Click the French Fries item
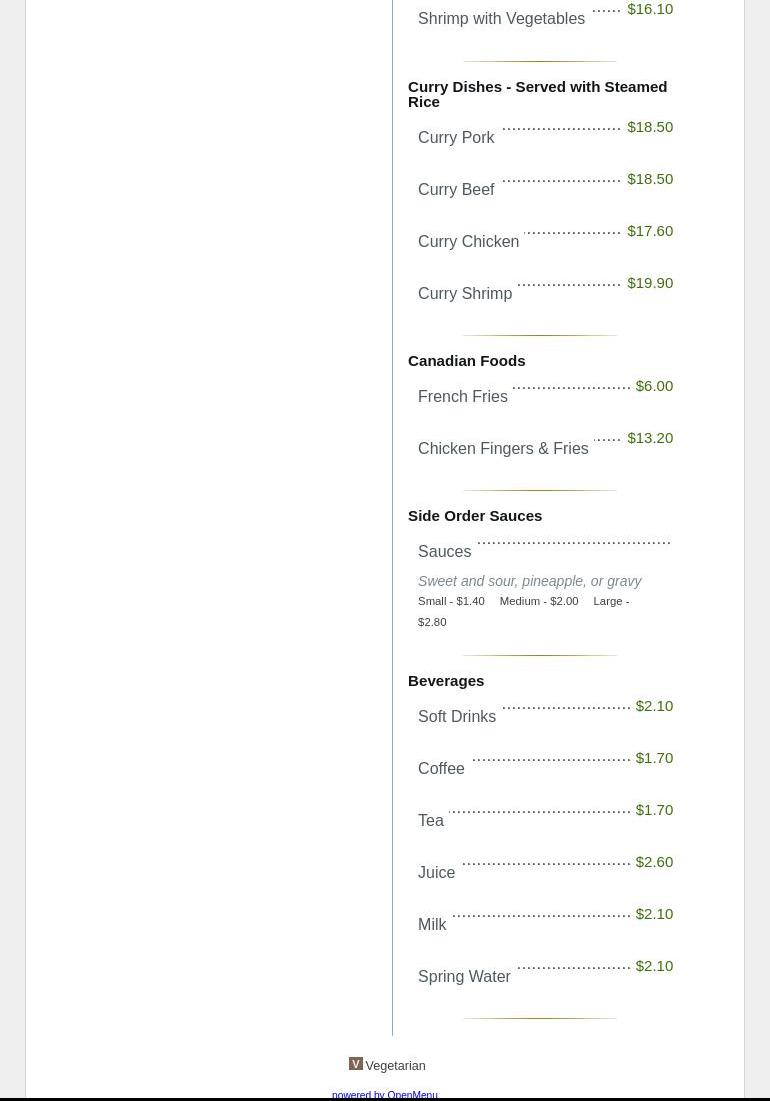 [463, 397]
